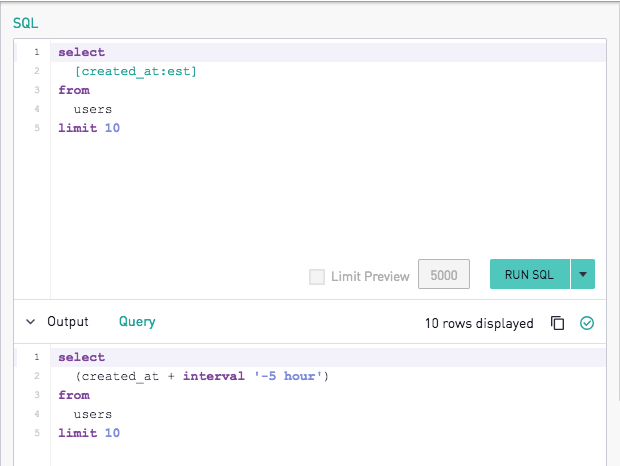Screen dimensions: 620x466
Task: Click the from keyword in output query
Action: 74,395
